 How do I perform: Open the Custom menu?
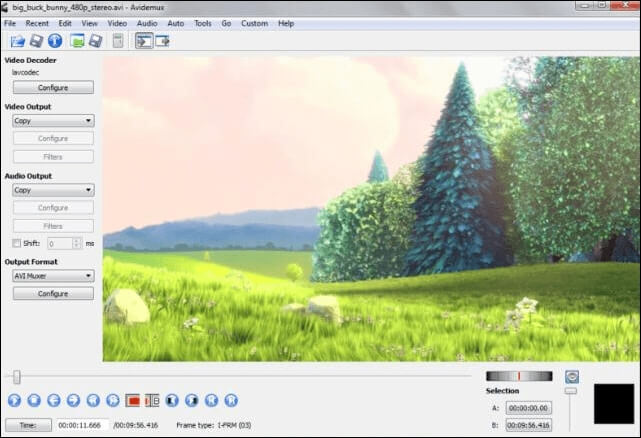tap(255, 23)
